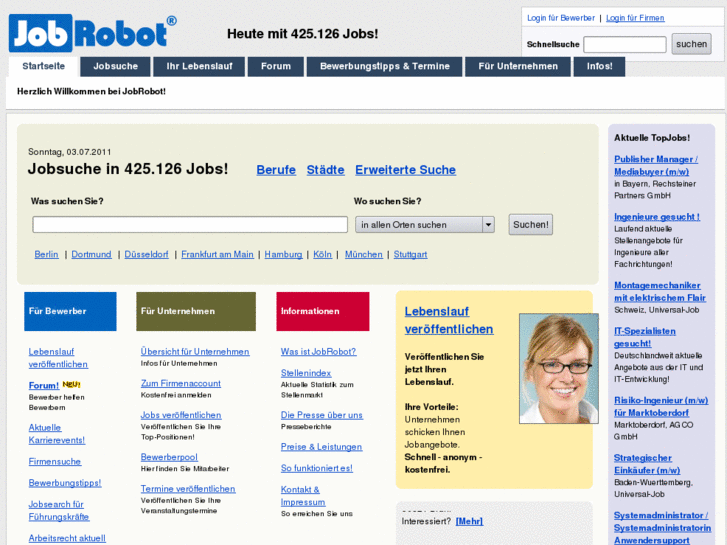The width and height of the screenshot is (727, 545).
Task: Open Zum Firmenaccount link
Action: point(181,384)
